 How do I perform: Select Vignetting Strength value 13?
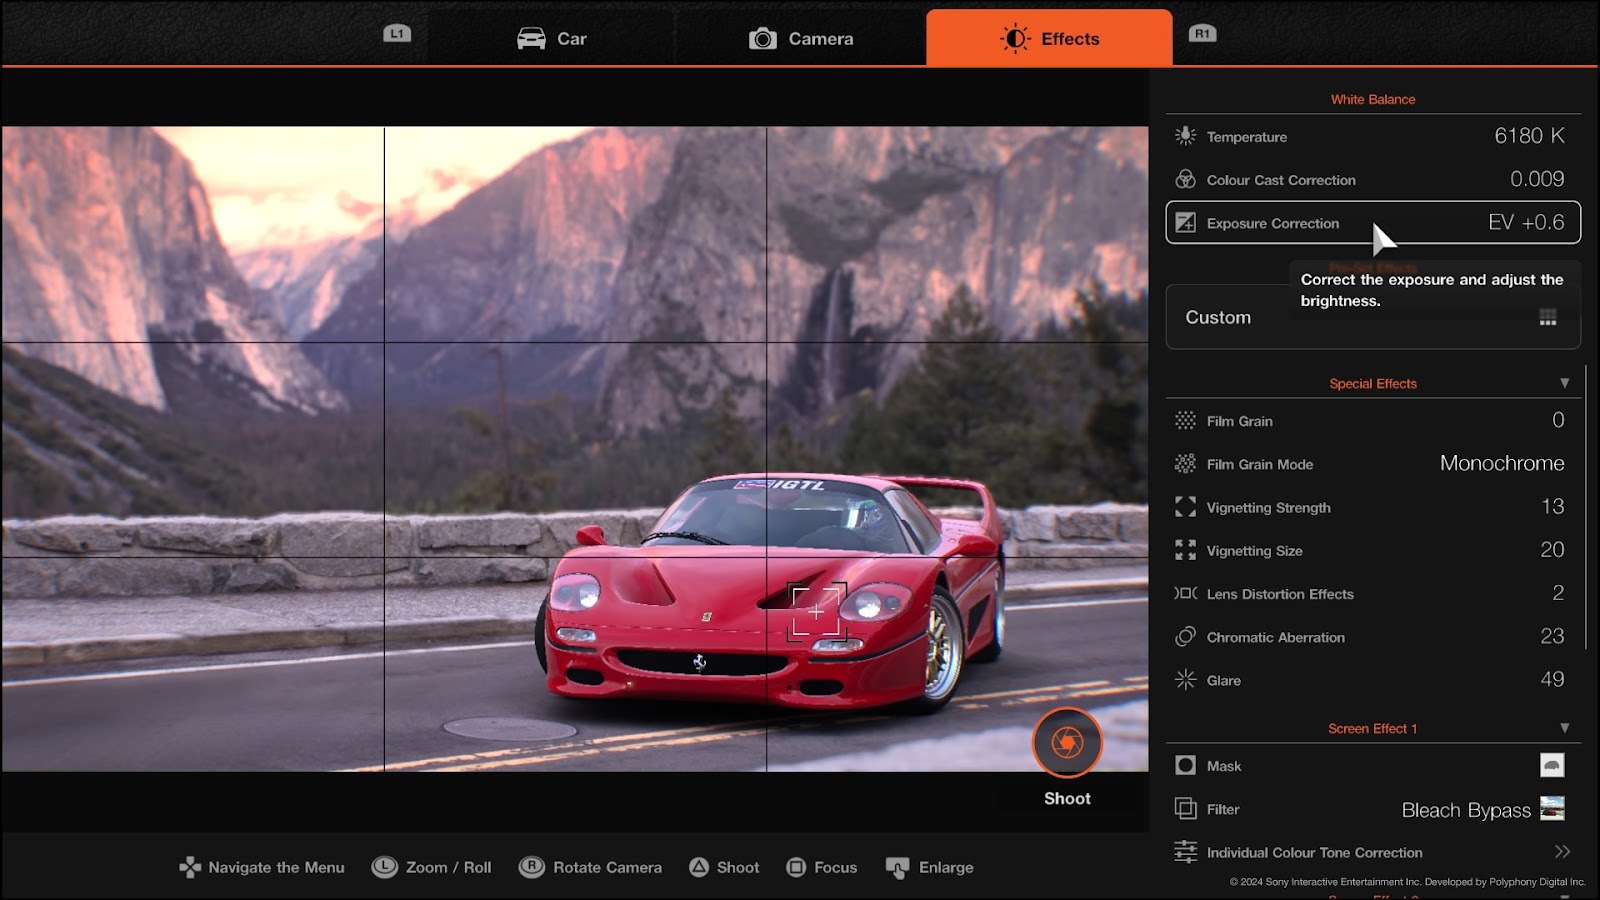tap(1552, 507)
